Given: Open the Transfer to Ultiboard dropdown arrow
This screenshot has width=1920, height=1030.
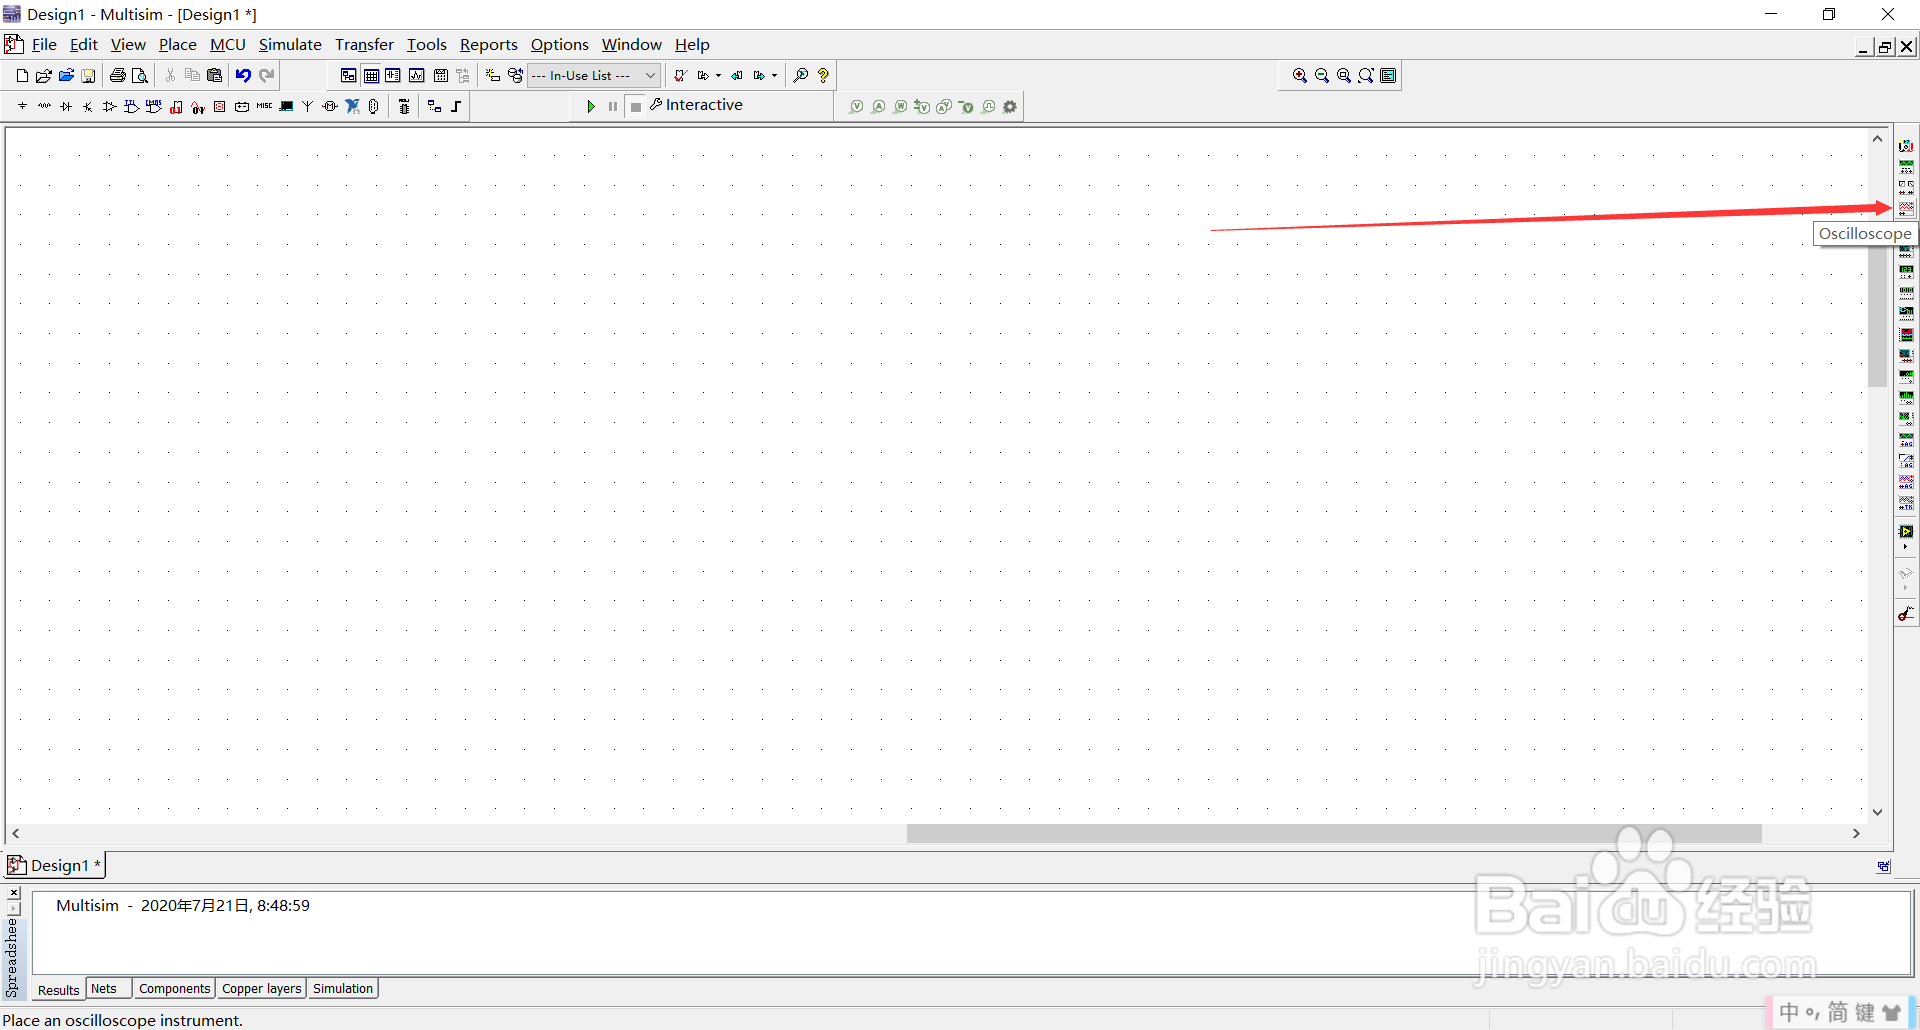Looking at the screenshot, I should point(718,75).
